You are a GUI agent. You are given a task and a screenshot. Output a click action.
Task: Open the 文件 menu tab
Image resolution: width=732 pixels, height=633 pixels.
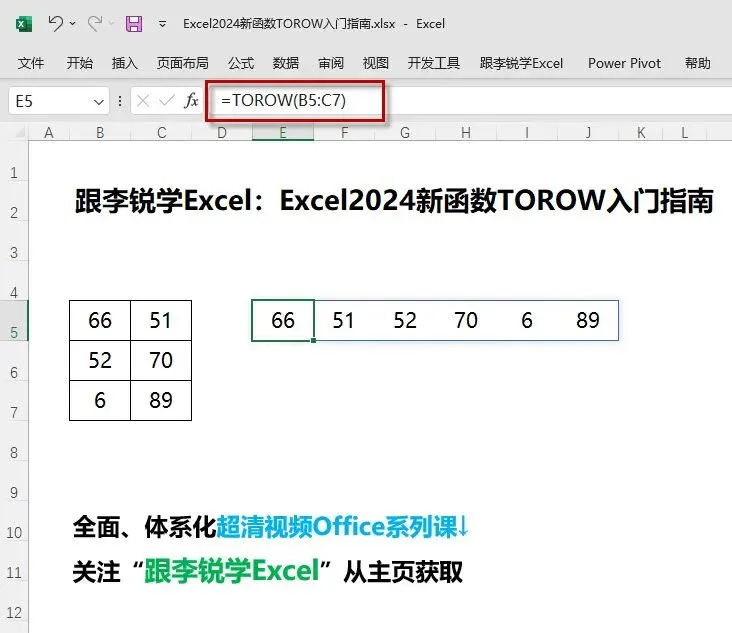(31, 63)
